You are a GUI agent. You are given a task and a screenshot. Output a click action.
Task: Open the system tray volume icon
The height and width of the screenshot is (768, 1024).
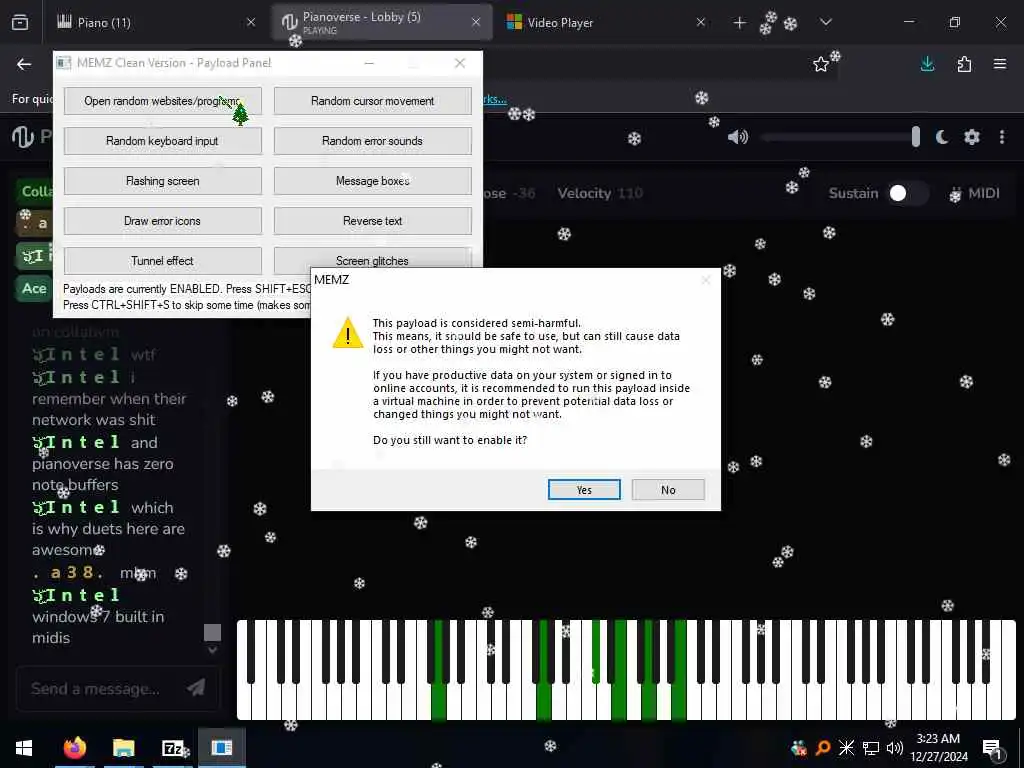[894, 748]
